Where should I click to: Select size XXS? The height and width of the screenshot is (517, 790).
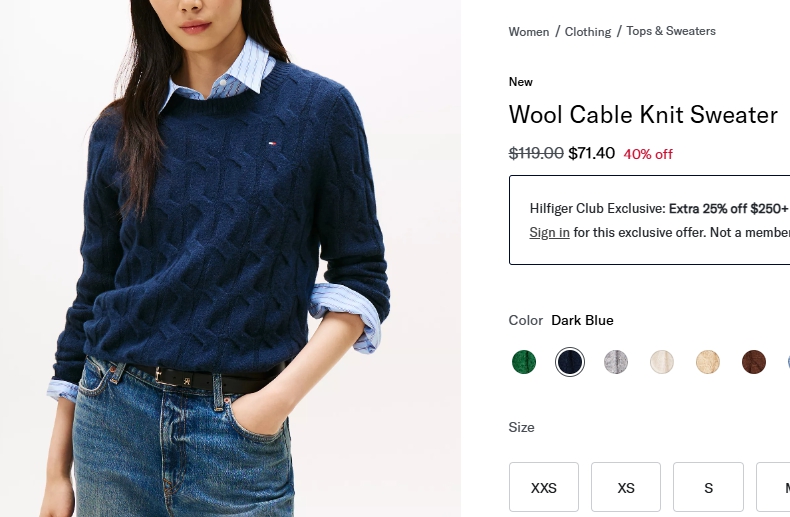[x=544, y=488]
